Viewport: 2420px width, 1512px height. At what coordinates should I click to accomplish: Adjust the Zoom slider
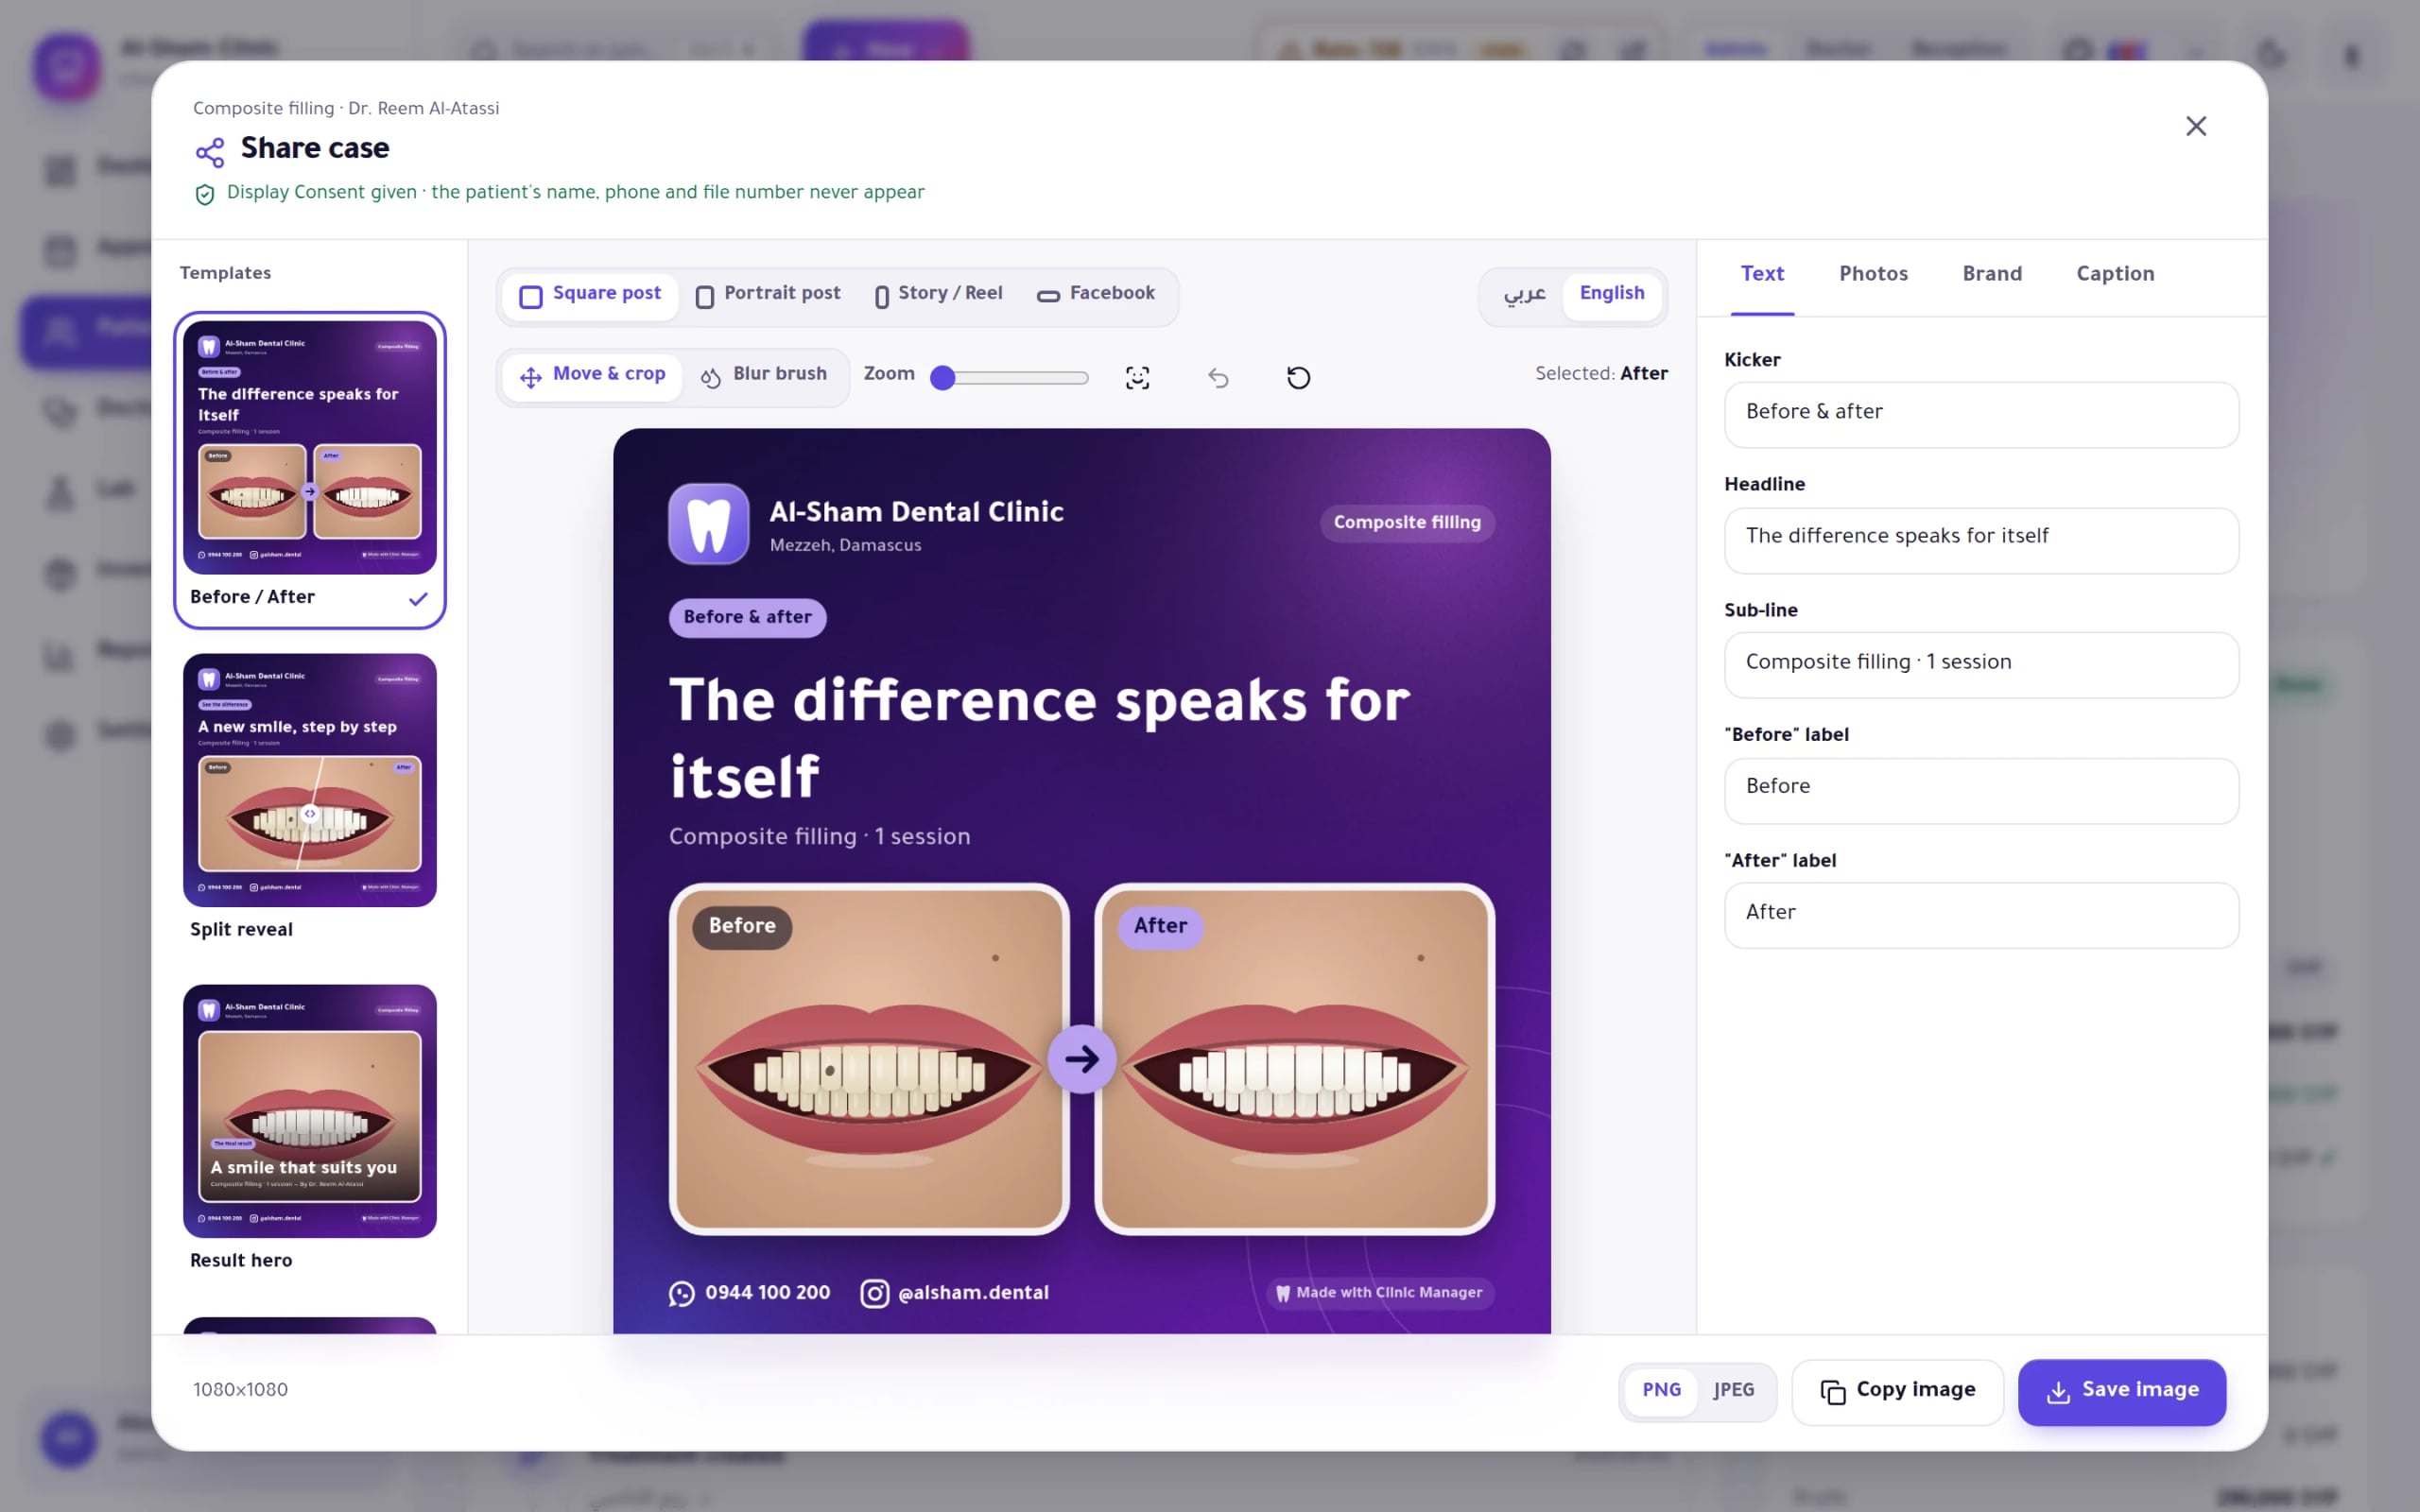click(x=1010, y=377)
